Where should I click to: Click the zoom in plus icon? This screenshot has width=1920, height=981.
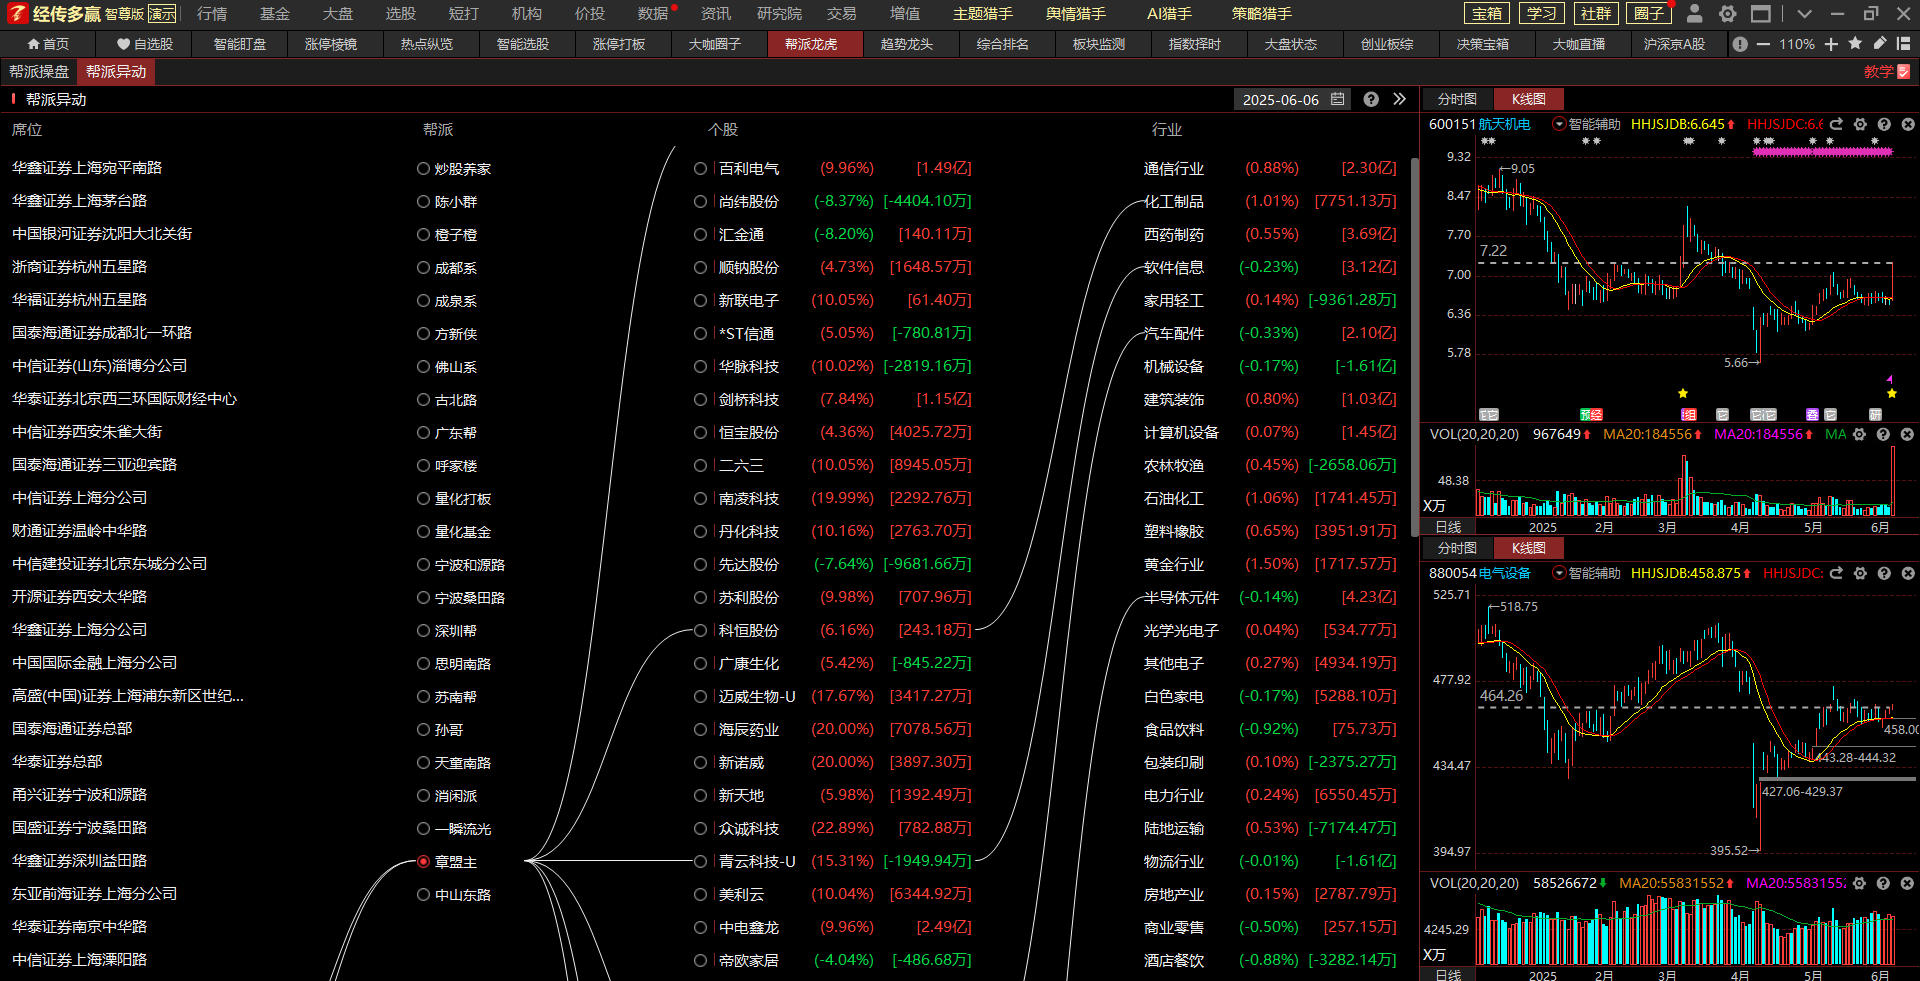[1831, 44]
